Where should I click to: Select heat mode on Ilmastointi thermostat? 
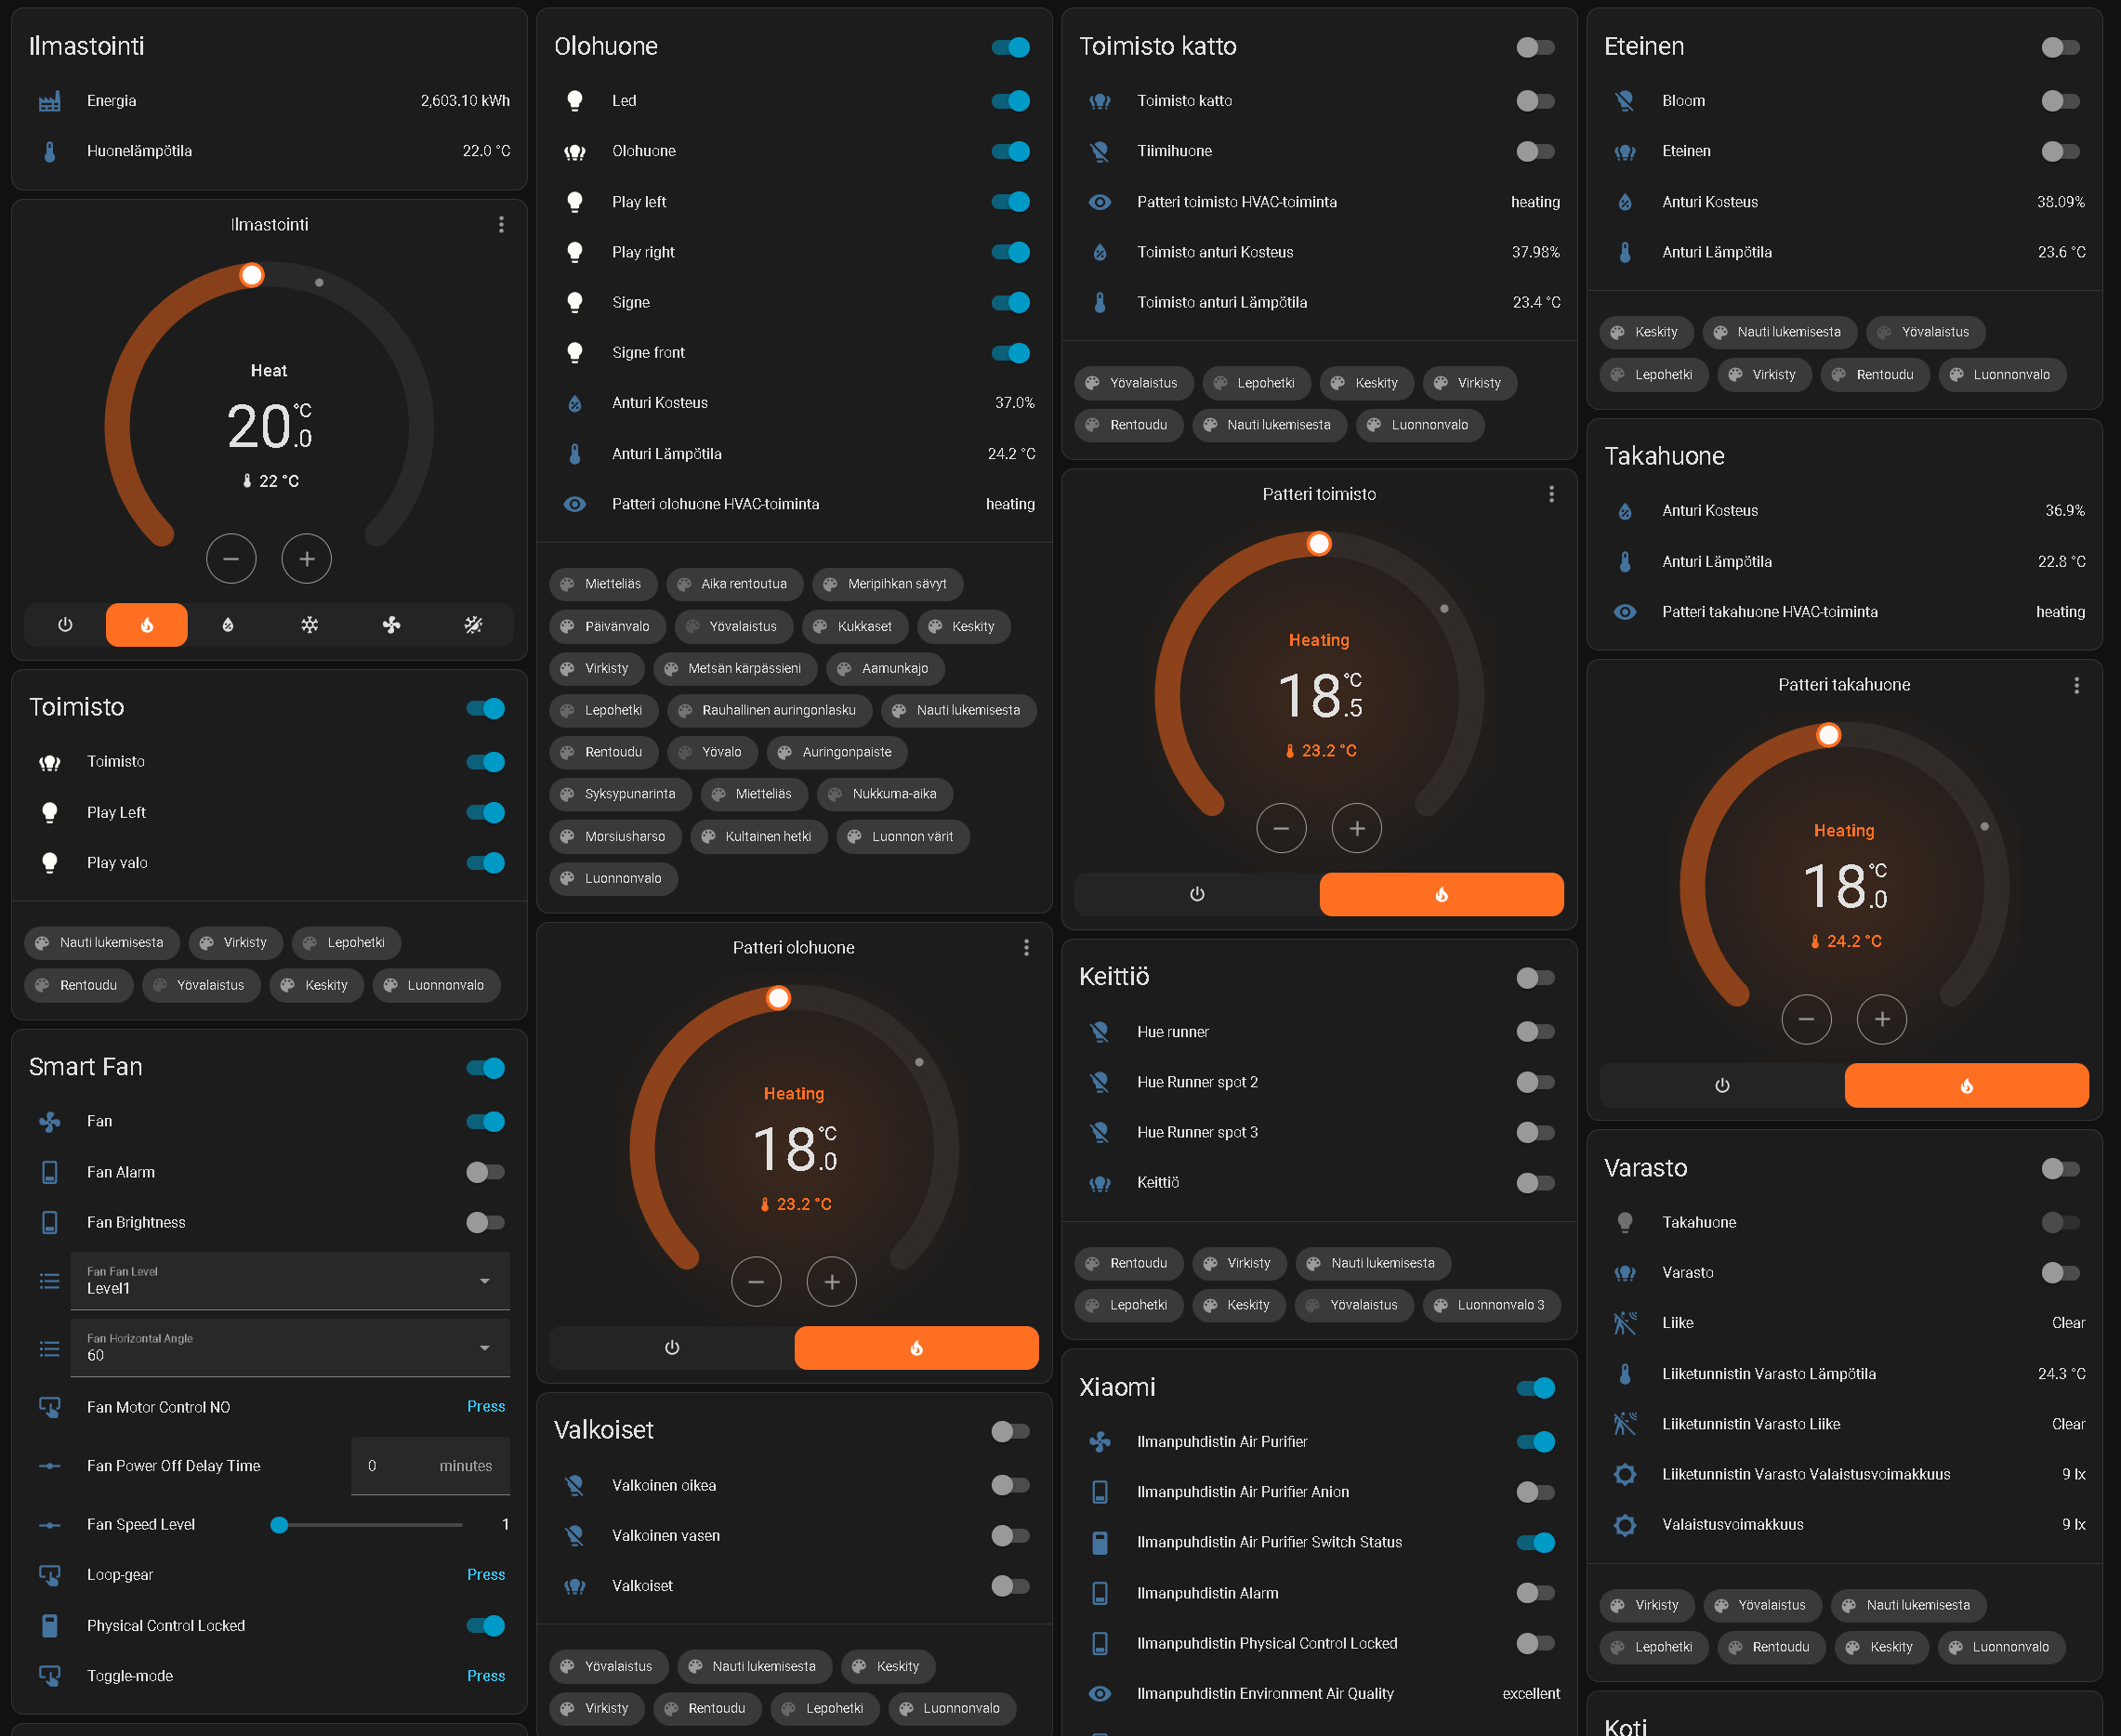tap(146, 625)
